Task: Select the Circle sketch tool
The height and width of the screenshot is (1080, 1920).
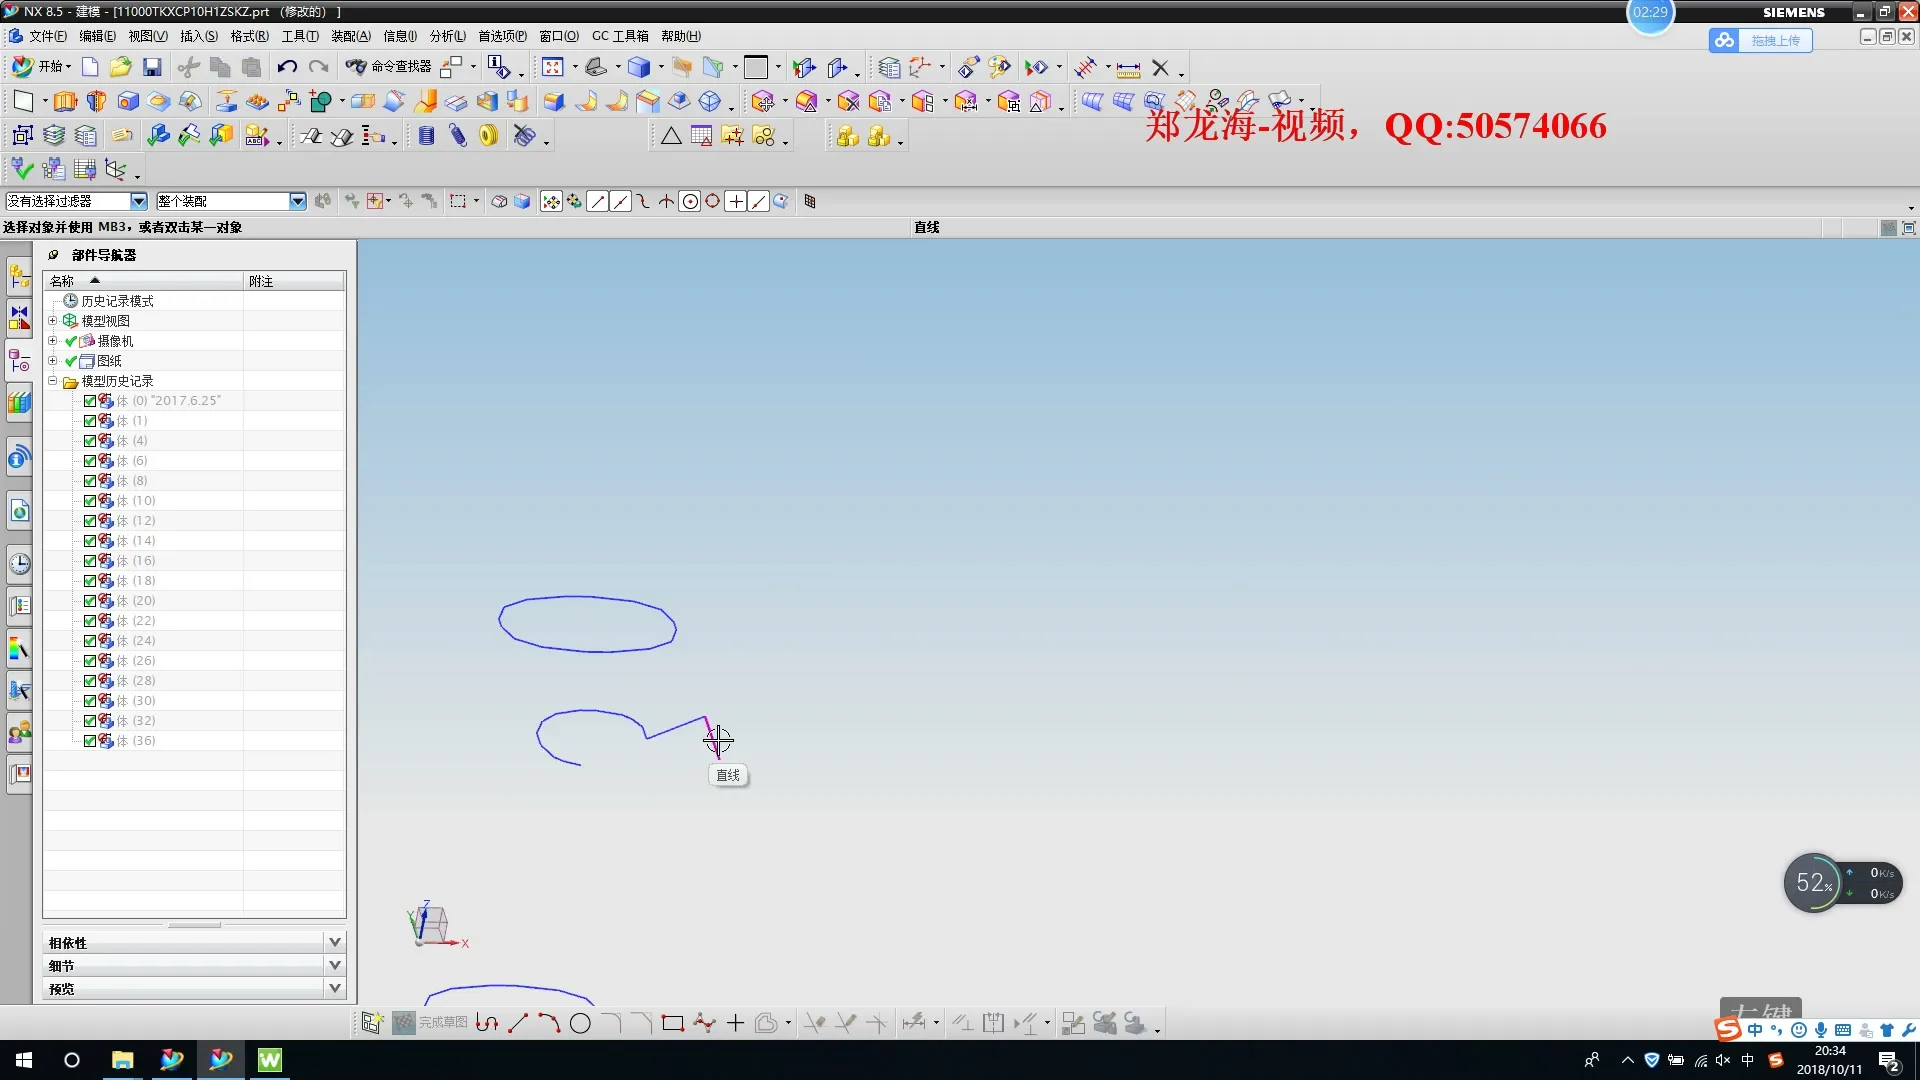Action: 580,1023
